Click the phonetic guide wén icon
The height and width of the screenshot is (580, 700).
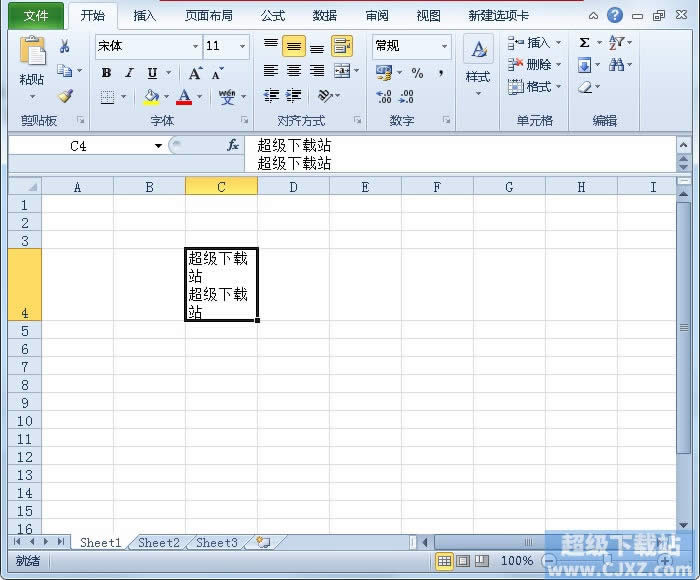click(227, 96)
